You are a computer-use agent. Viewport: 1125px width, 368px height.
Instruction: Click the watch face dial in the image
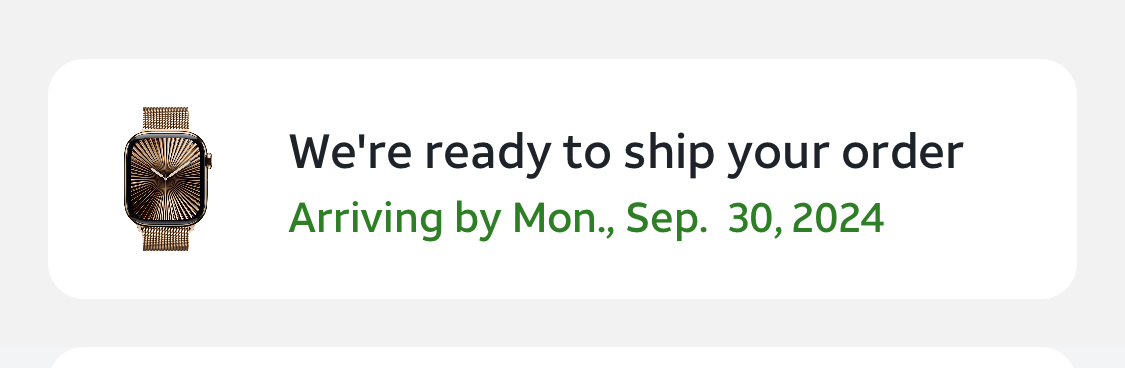[165, 179]
